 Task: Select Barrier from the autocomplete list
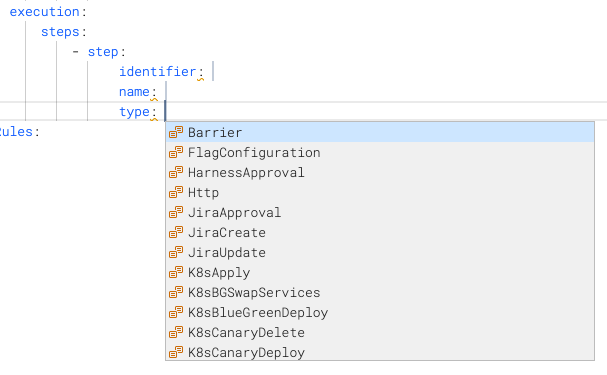point(380,132)
